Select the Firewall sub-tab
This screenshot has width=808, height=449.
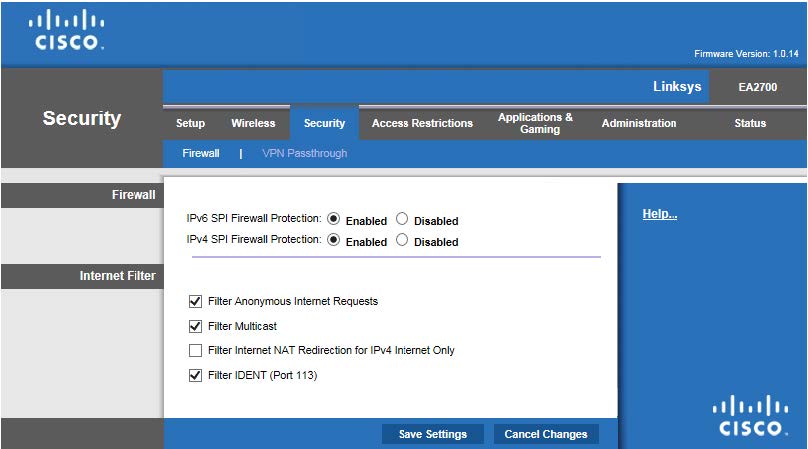click(x=201, y=153)
